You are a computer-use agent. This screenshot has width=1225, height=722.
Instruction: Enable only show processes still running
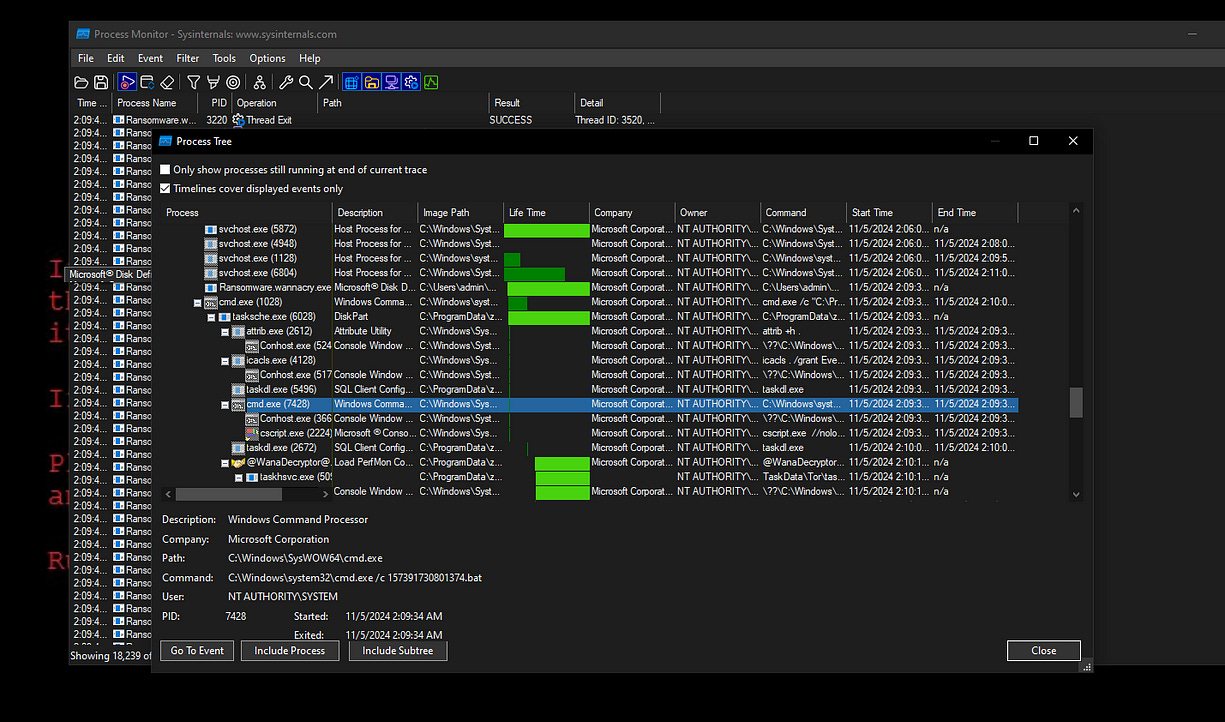click(x=166, y=170)
